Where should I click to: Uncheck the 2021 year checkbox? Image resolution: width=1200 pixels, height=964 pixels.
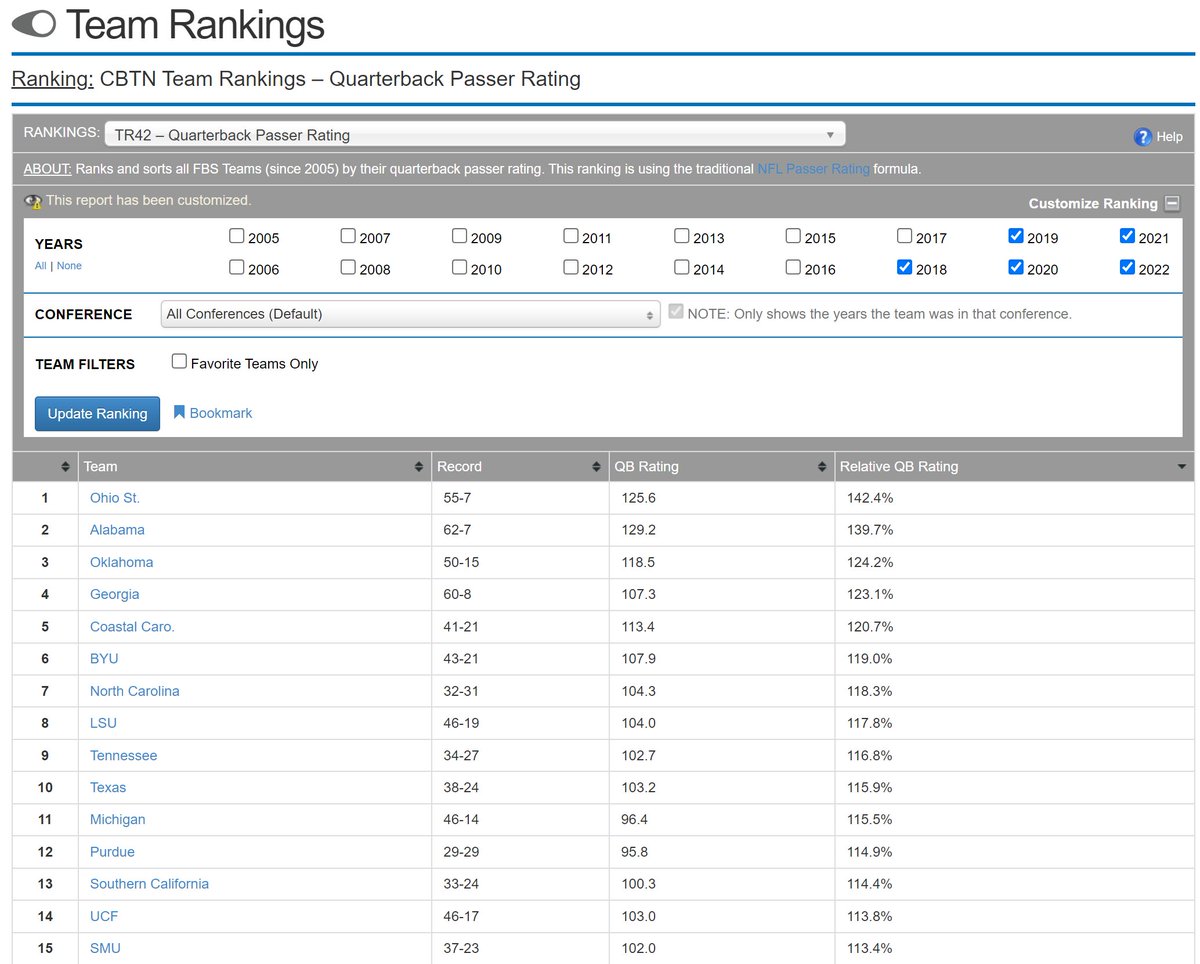1128,236
